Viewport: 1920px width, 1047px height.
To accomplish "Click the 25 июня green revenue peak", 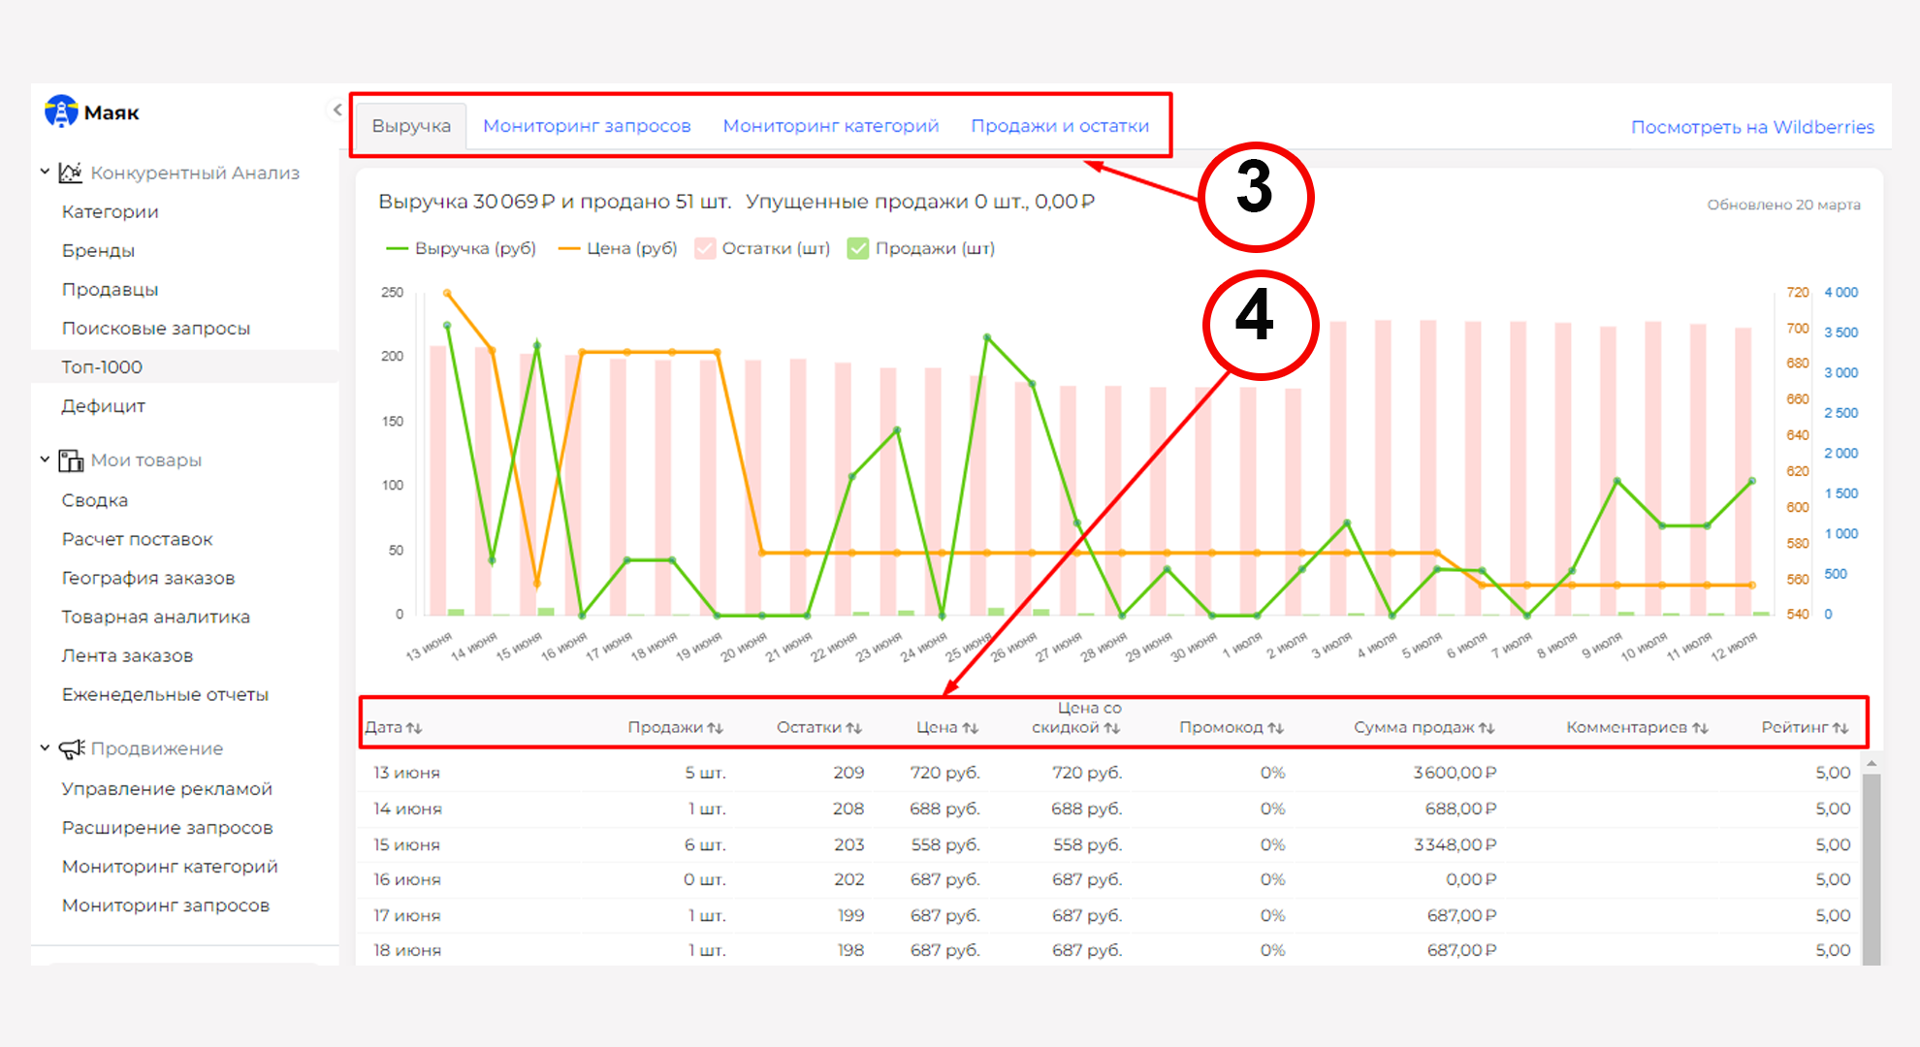I will 987,337.
